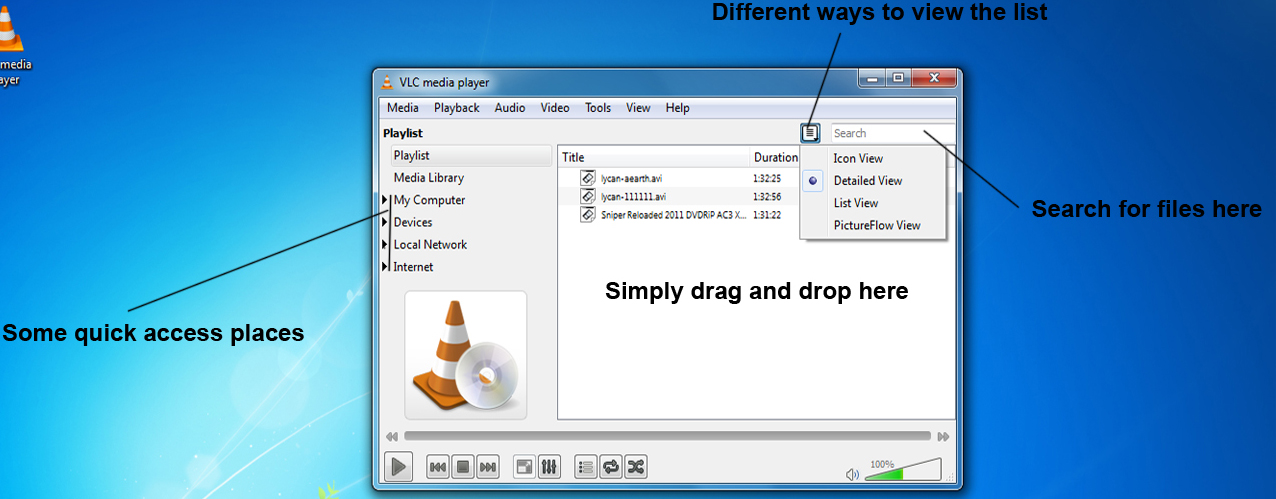Toggle fullscreen video icon
The width and height of the screenshot is (1276, 499).
click(524, 466)
